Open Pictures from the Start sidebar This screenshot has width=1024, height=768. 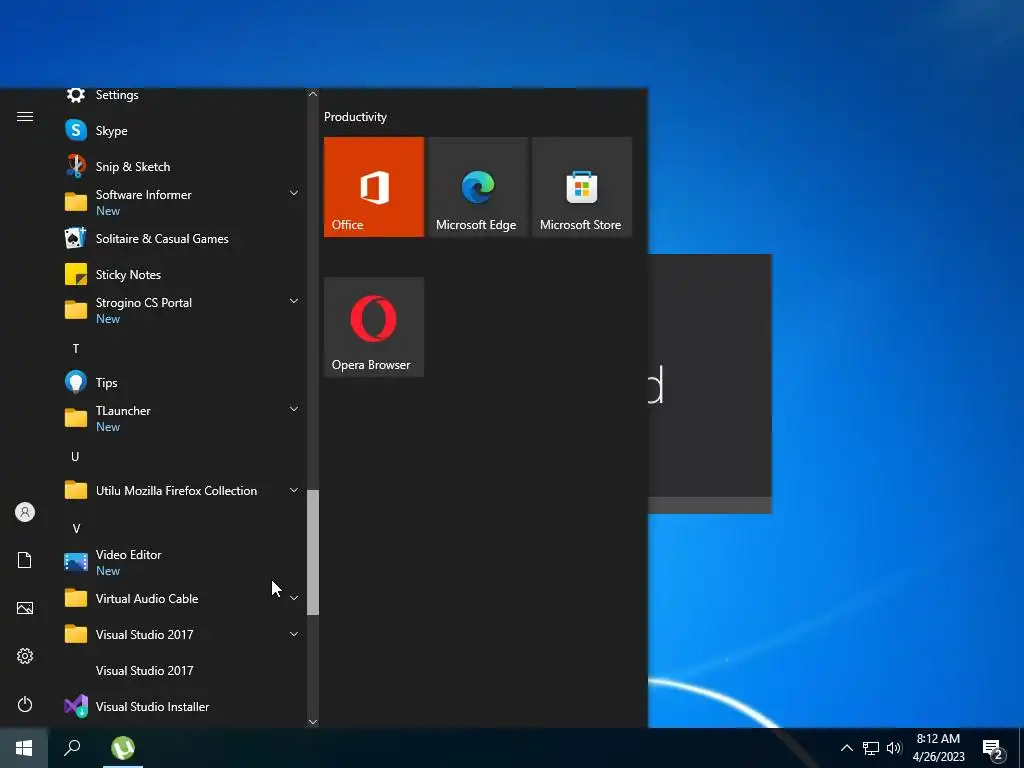[25, 608]
